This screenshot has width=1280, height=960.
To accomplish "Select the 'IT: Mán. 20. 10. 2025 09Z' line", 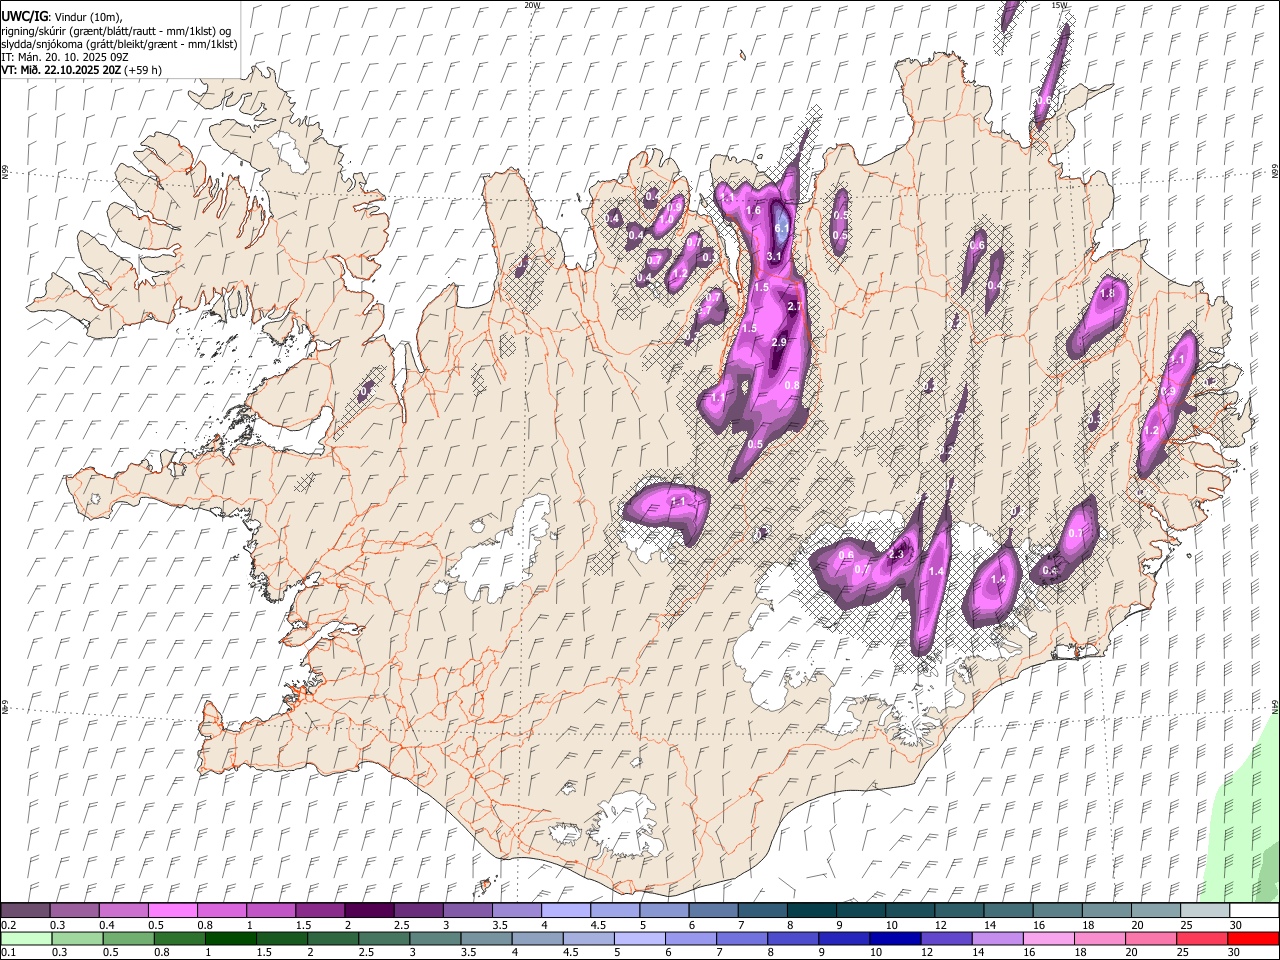I will 65,57.
